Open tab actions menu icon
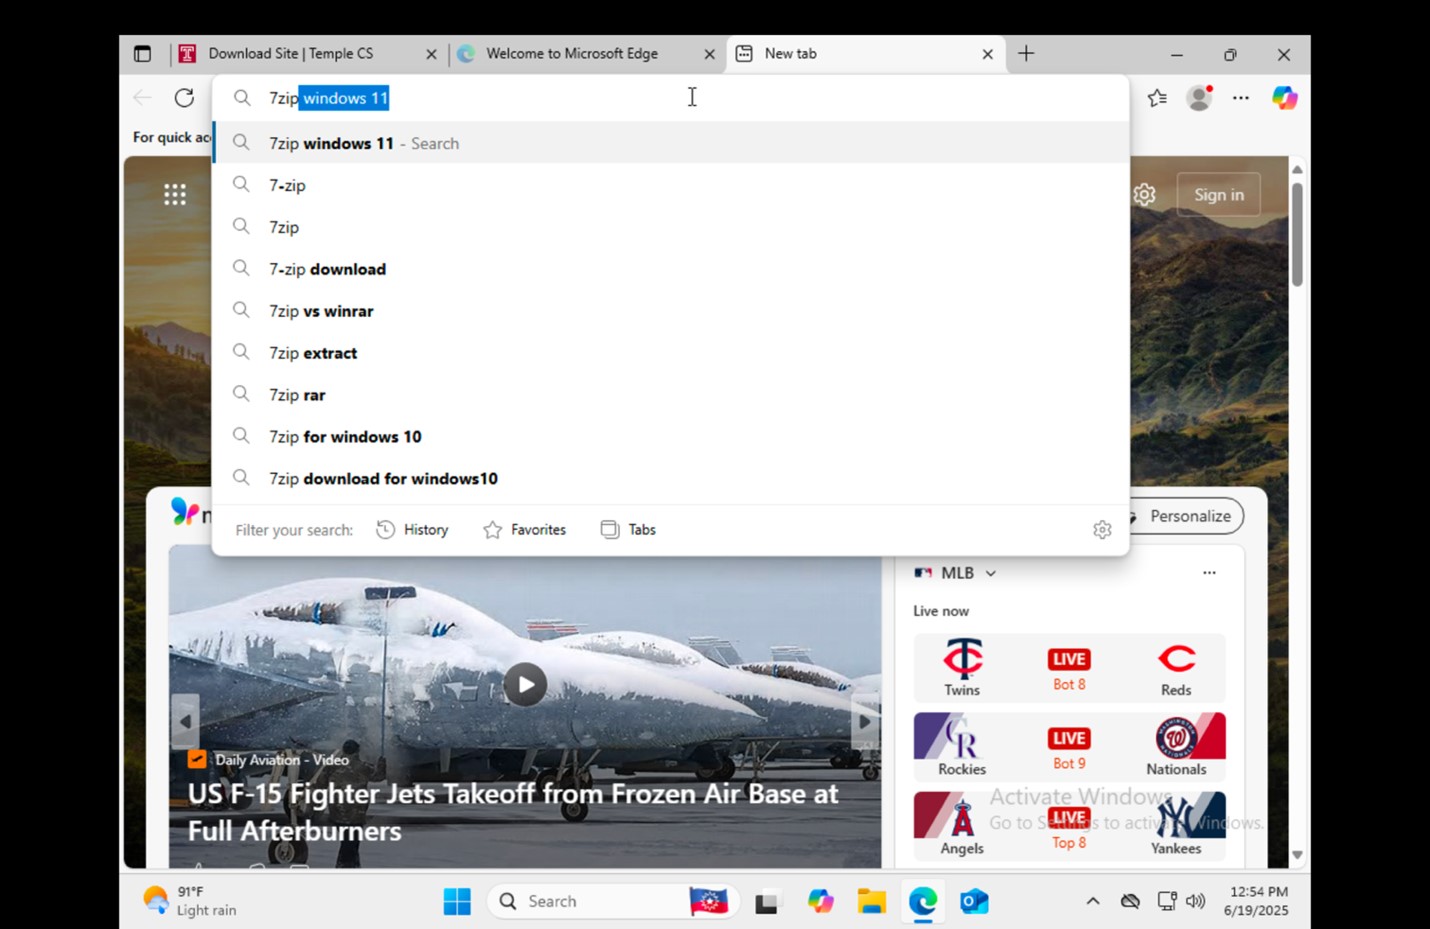This screenshot has width=1430, height=929. pos(143,54)
